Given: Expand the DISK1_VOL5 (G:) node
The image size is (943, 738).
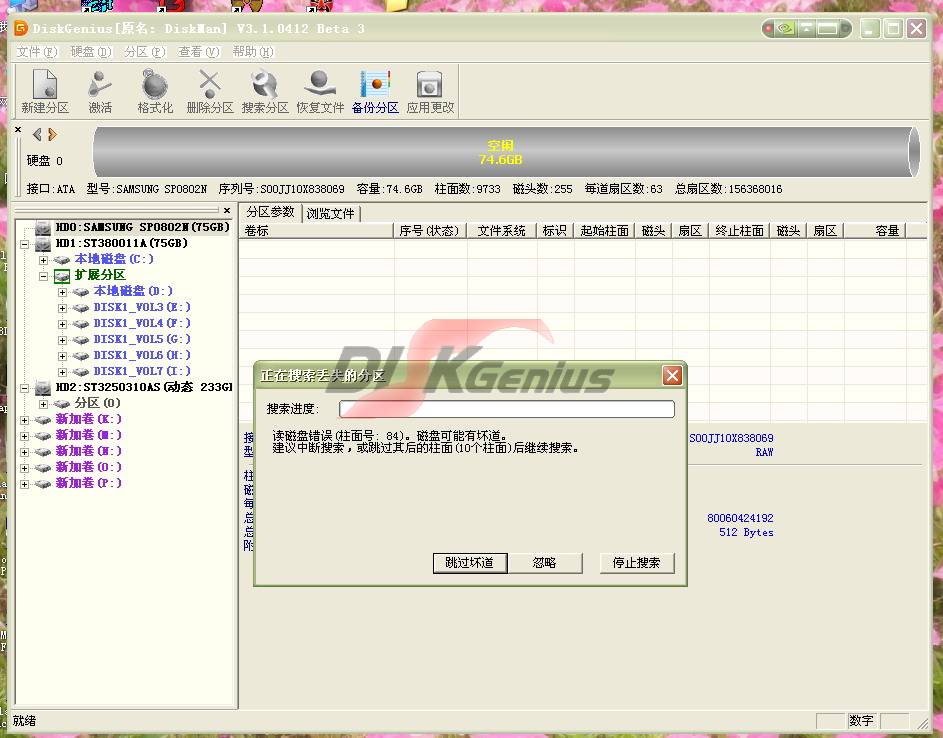Looking at the screenshot, I should click(63, 340).
